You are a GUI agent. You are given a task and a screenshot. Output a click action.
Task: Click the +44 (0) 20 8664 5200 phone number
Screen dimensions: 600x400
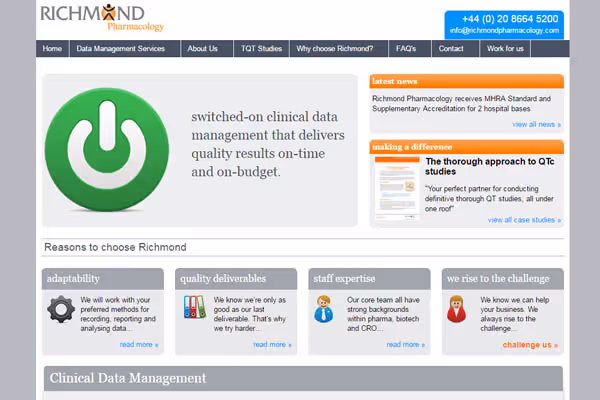click(x=510, y=19)
